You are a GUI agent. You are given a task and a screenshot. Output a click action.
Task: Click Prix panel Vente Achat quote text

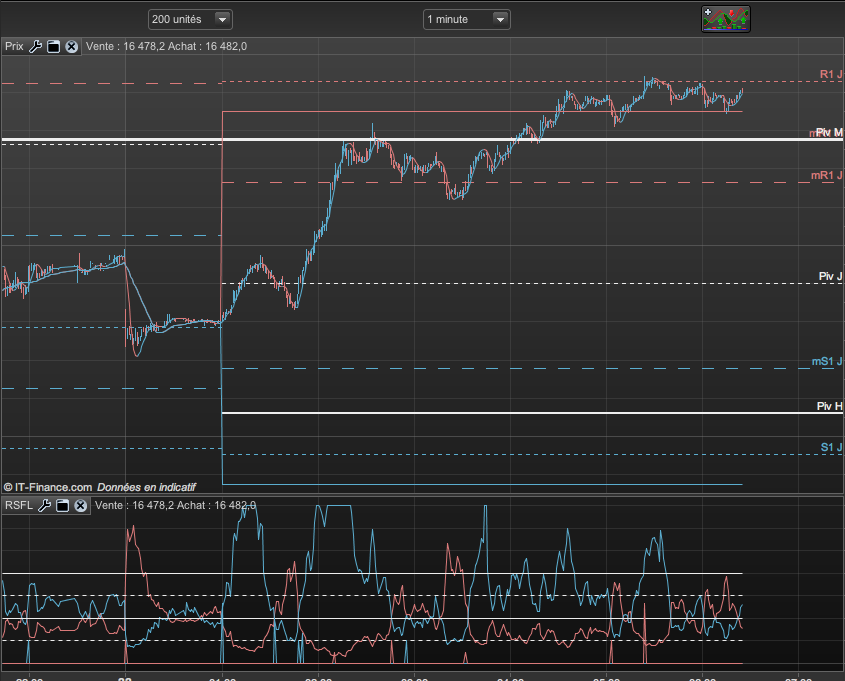[167, 46]
